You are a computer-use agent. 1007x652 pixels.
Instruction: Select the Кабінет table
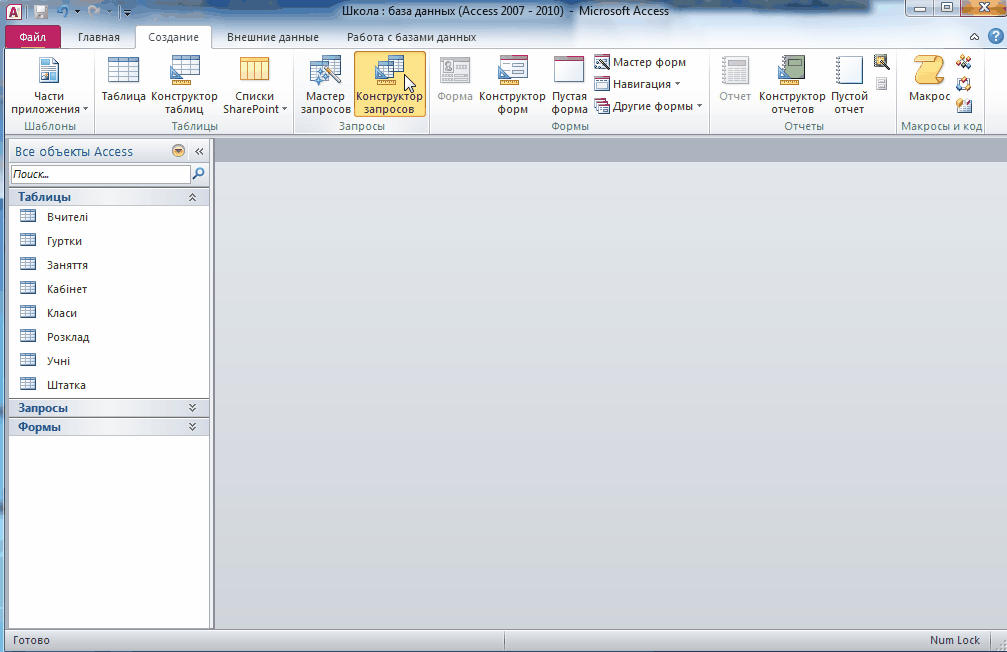click(109, 289)
